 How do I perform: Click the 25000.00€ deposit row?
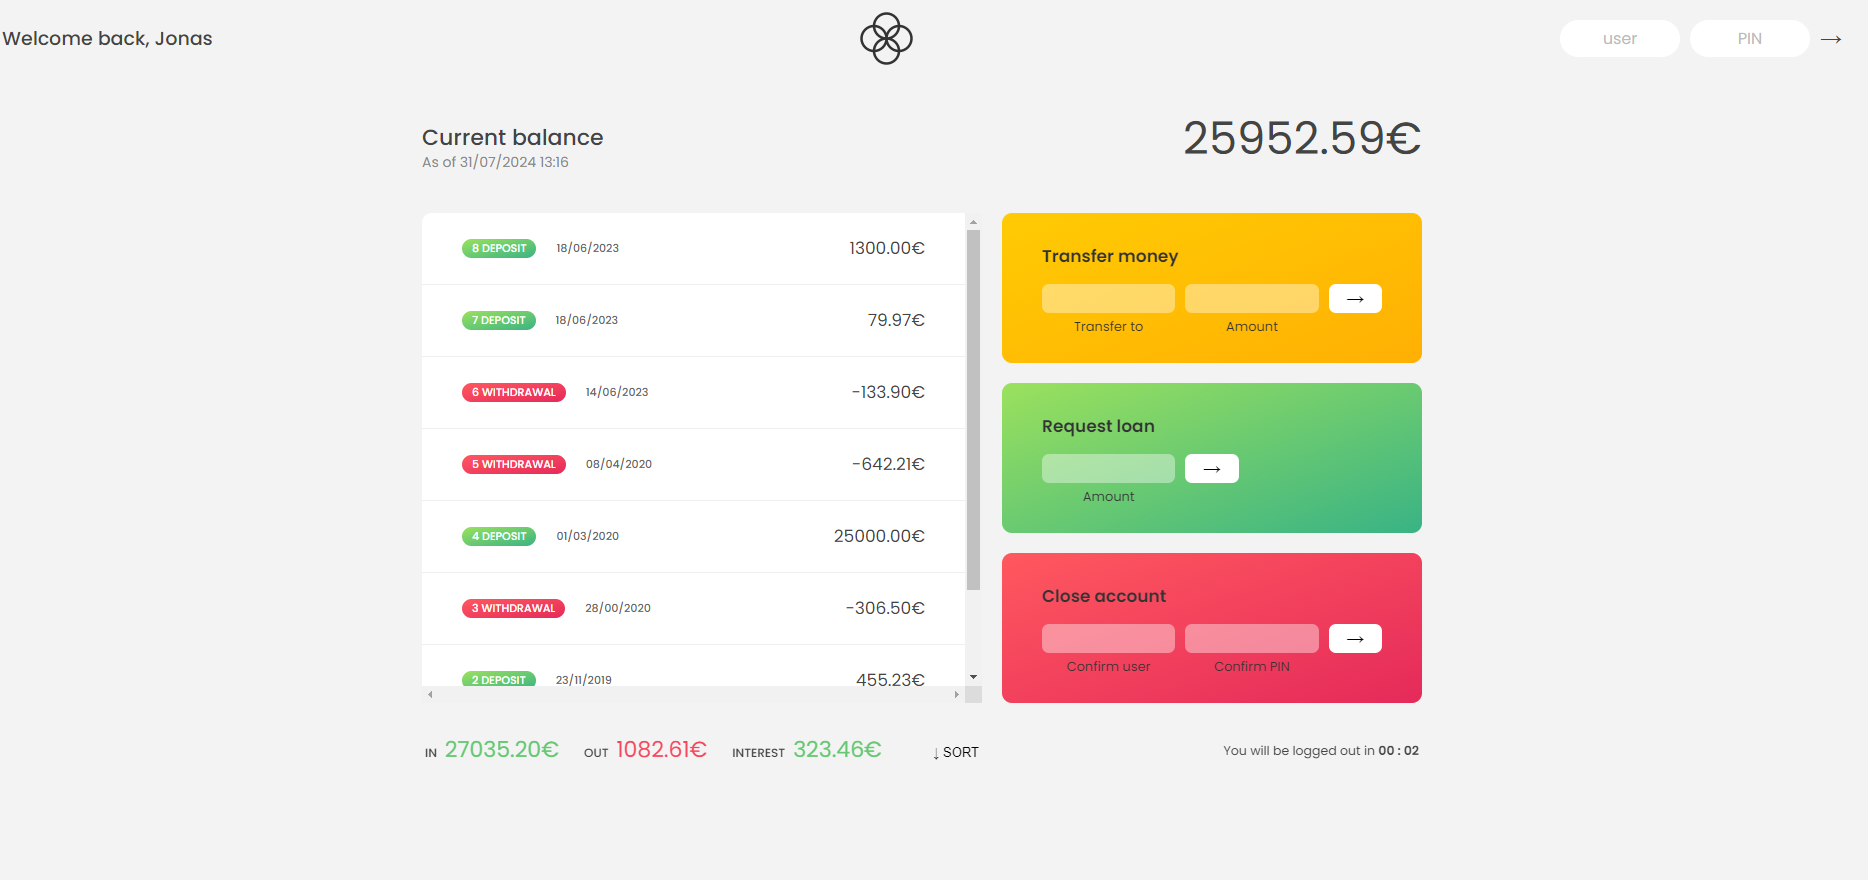pos(693,536)
